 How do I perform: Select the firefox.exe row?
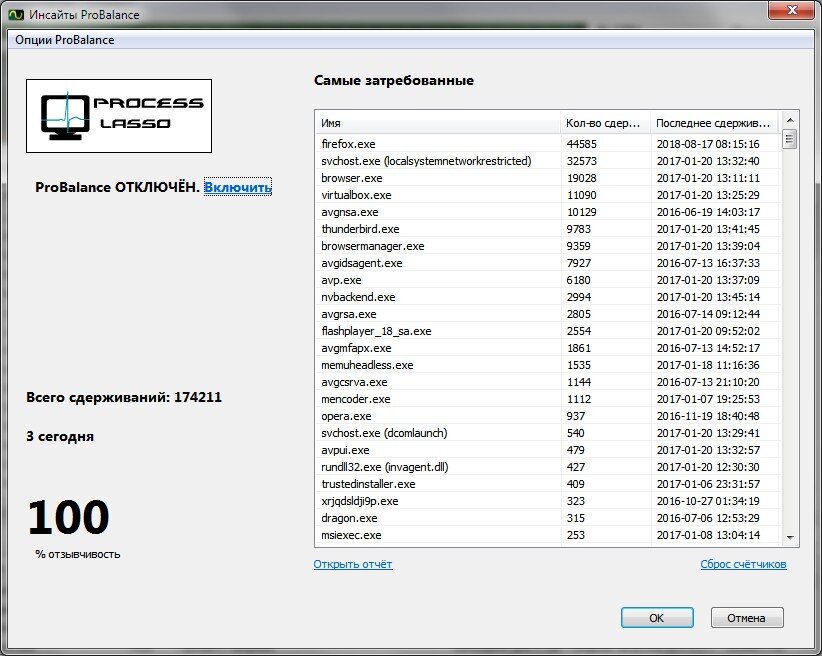(x=548, y=144)
